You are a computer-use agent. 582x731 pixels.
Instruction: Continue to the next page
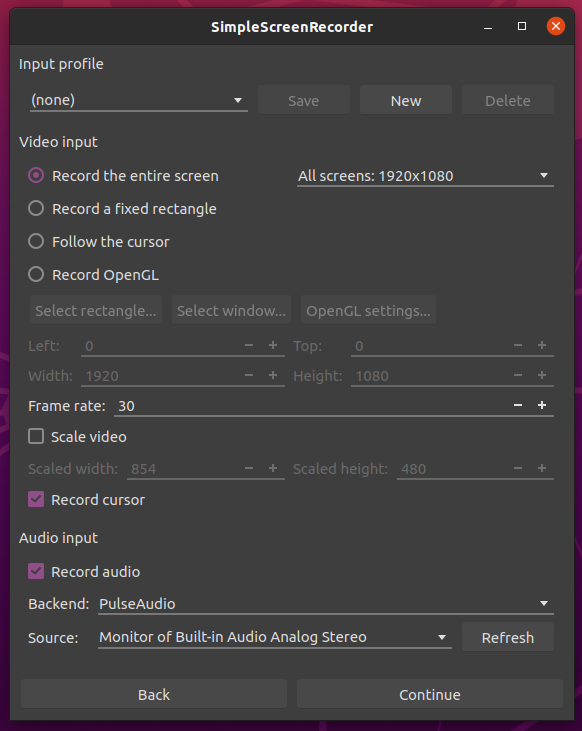(430, 694)
